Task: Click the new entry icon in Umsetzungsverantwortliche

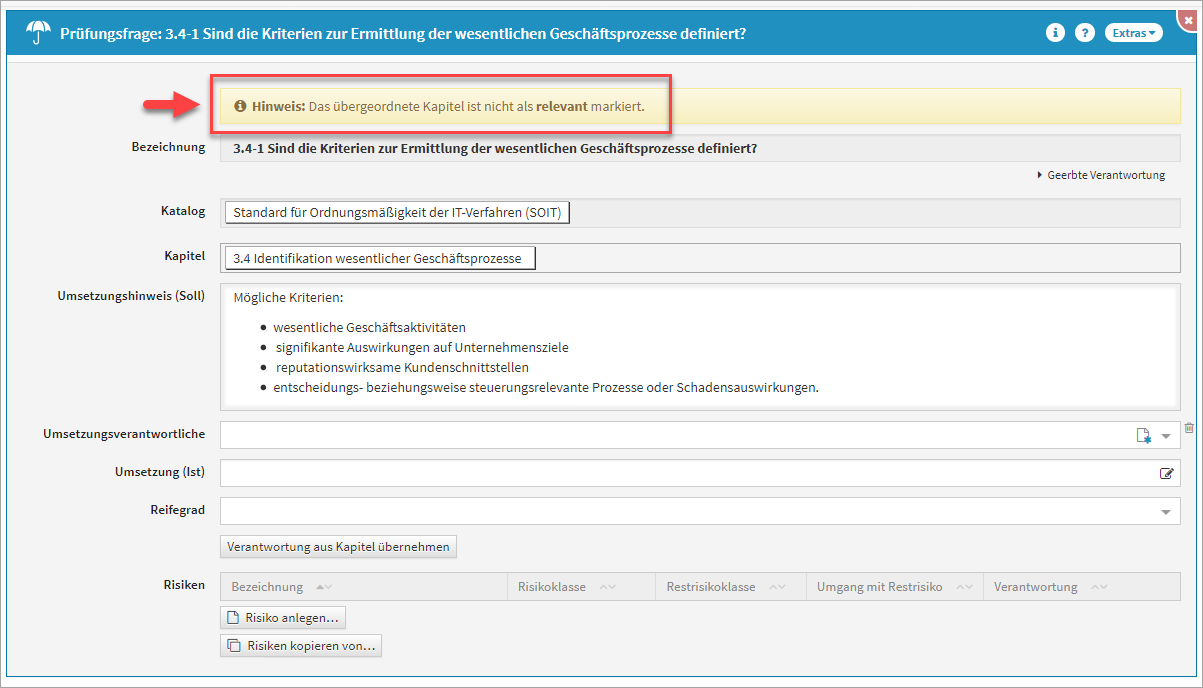Action: [1144, 436]
